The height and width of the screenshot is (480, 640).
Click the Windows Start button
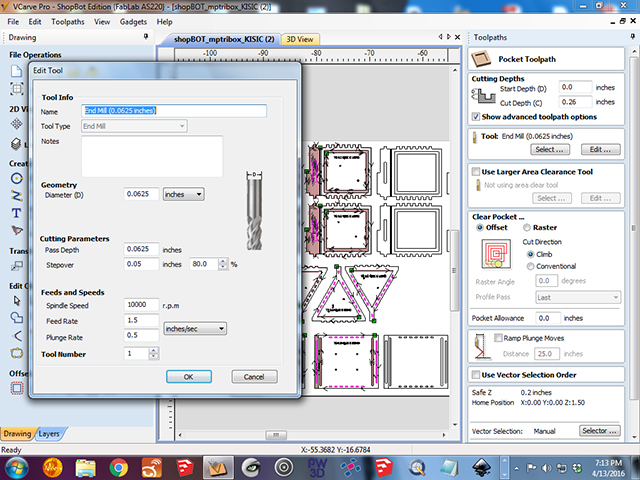coord(16,468)
